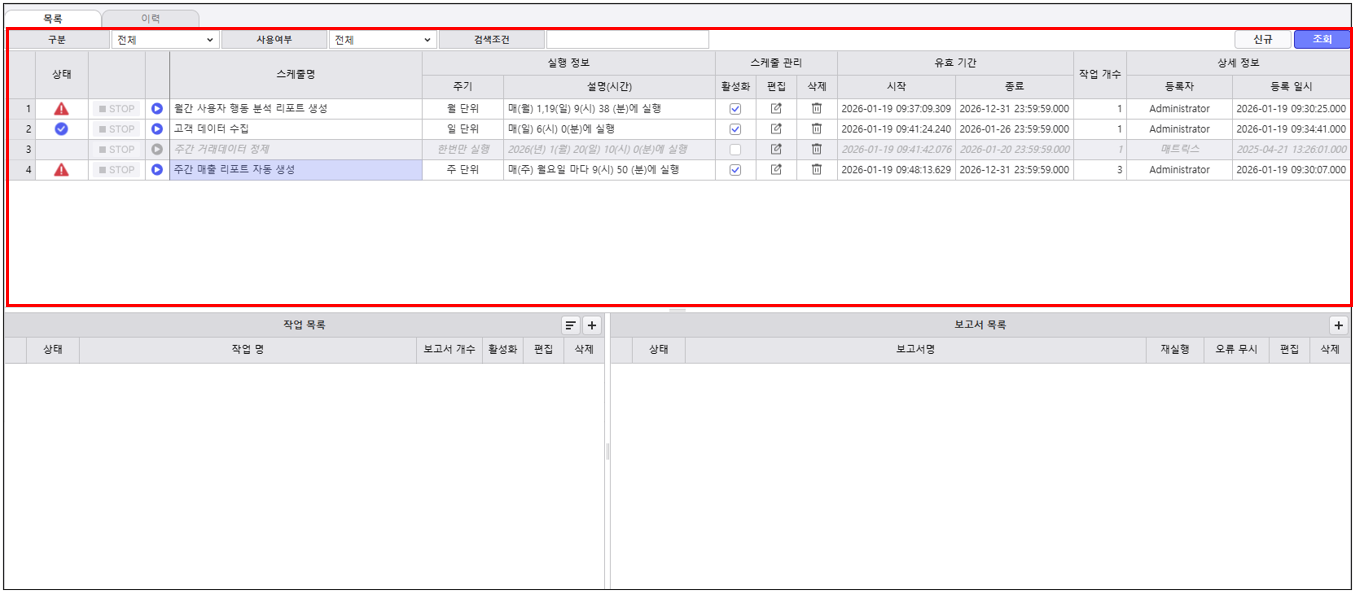The width and height of the screenshot is (1356, 593).
Task: Click the sort icon in 작업 목록 header
Action: (x=570, y=325)
